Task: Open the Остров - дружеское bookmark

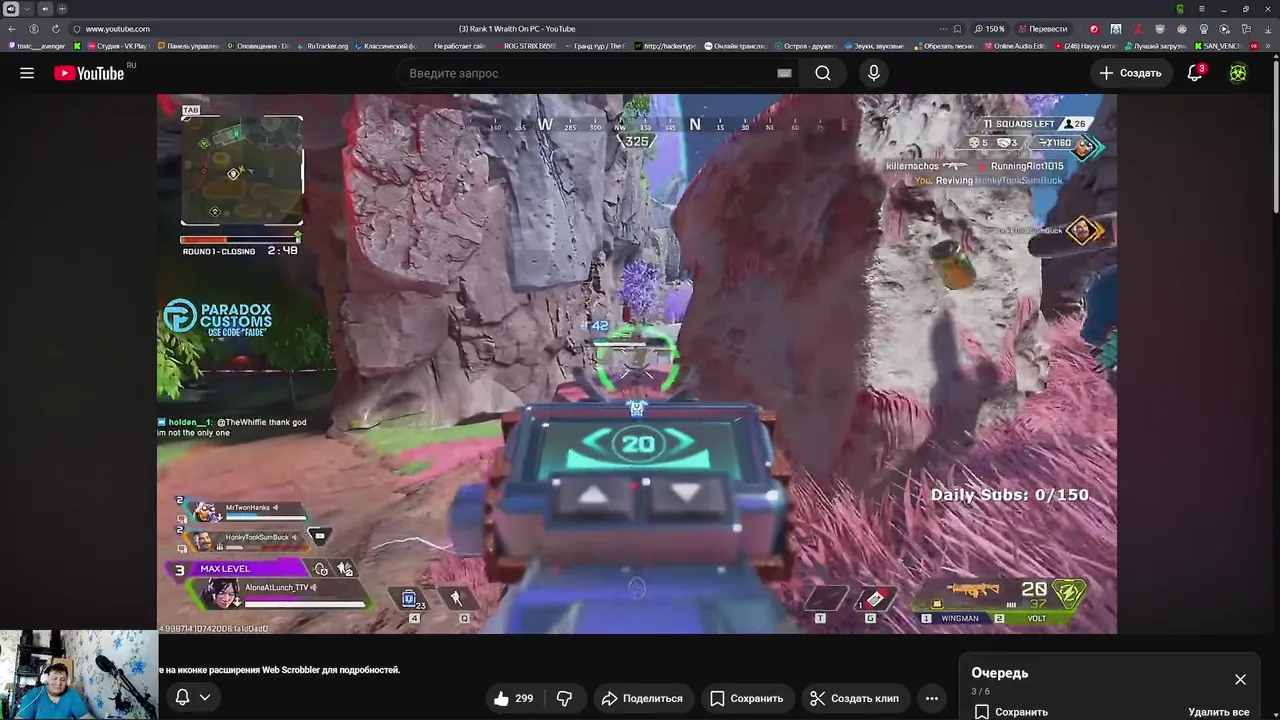Action: coord(805,46)
